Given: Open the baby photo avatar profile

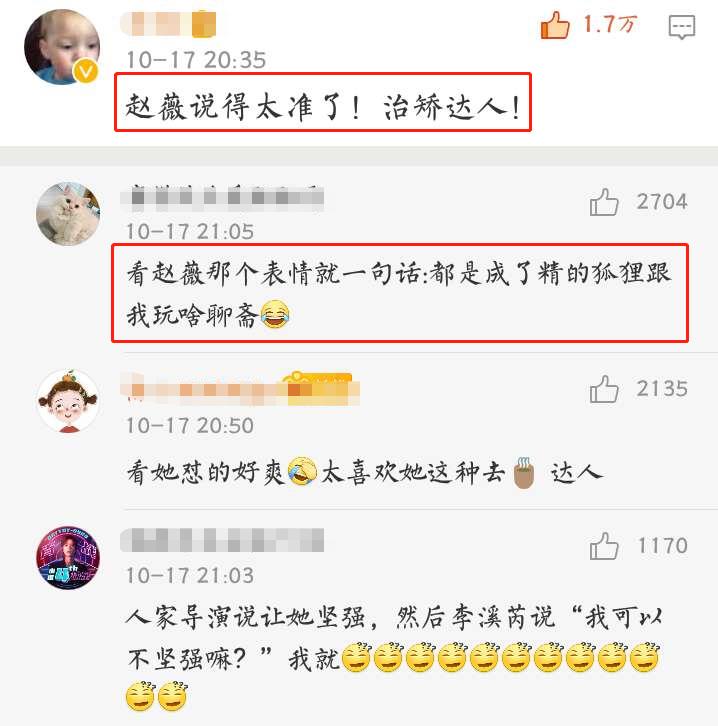Looking at the screenshot, I should coord(62,47).
